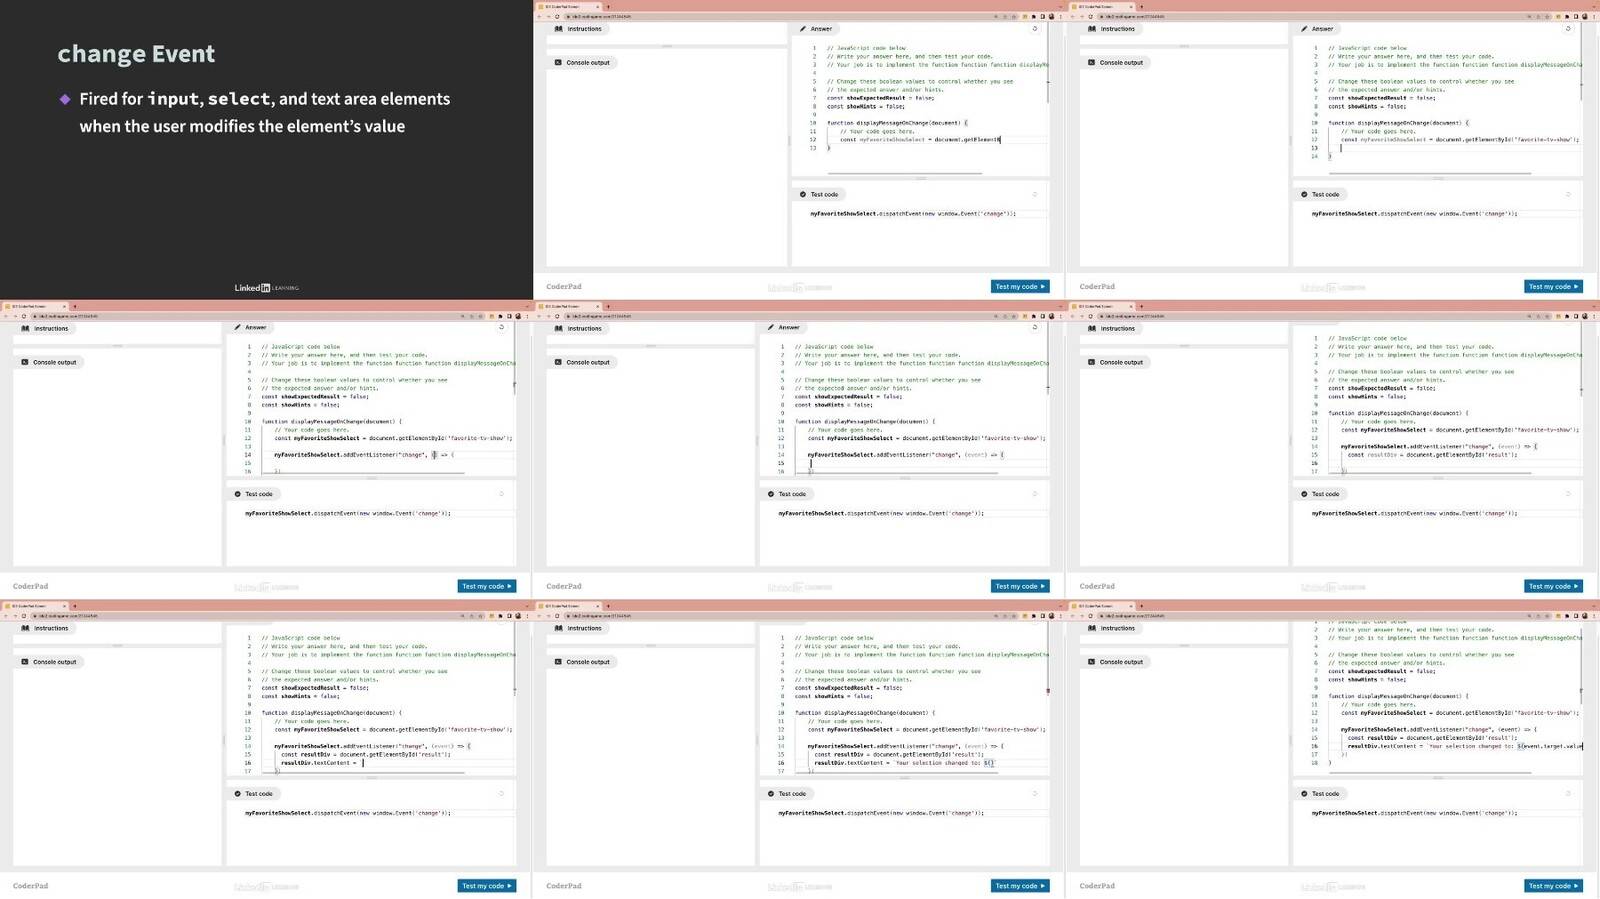Select Test code tab under 'event.target.value' code
This screenshot has width=1600, height=899.
1320,794
